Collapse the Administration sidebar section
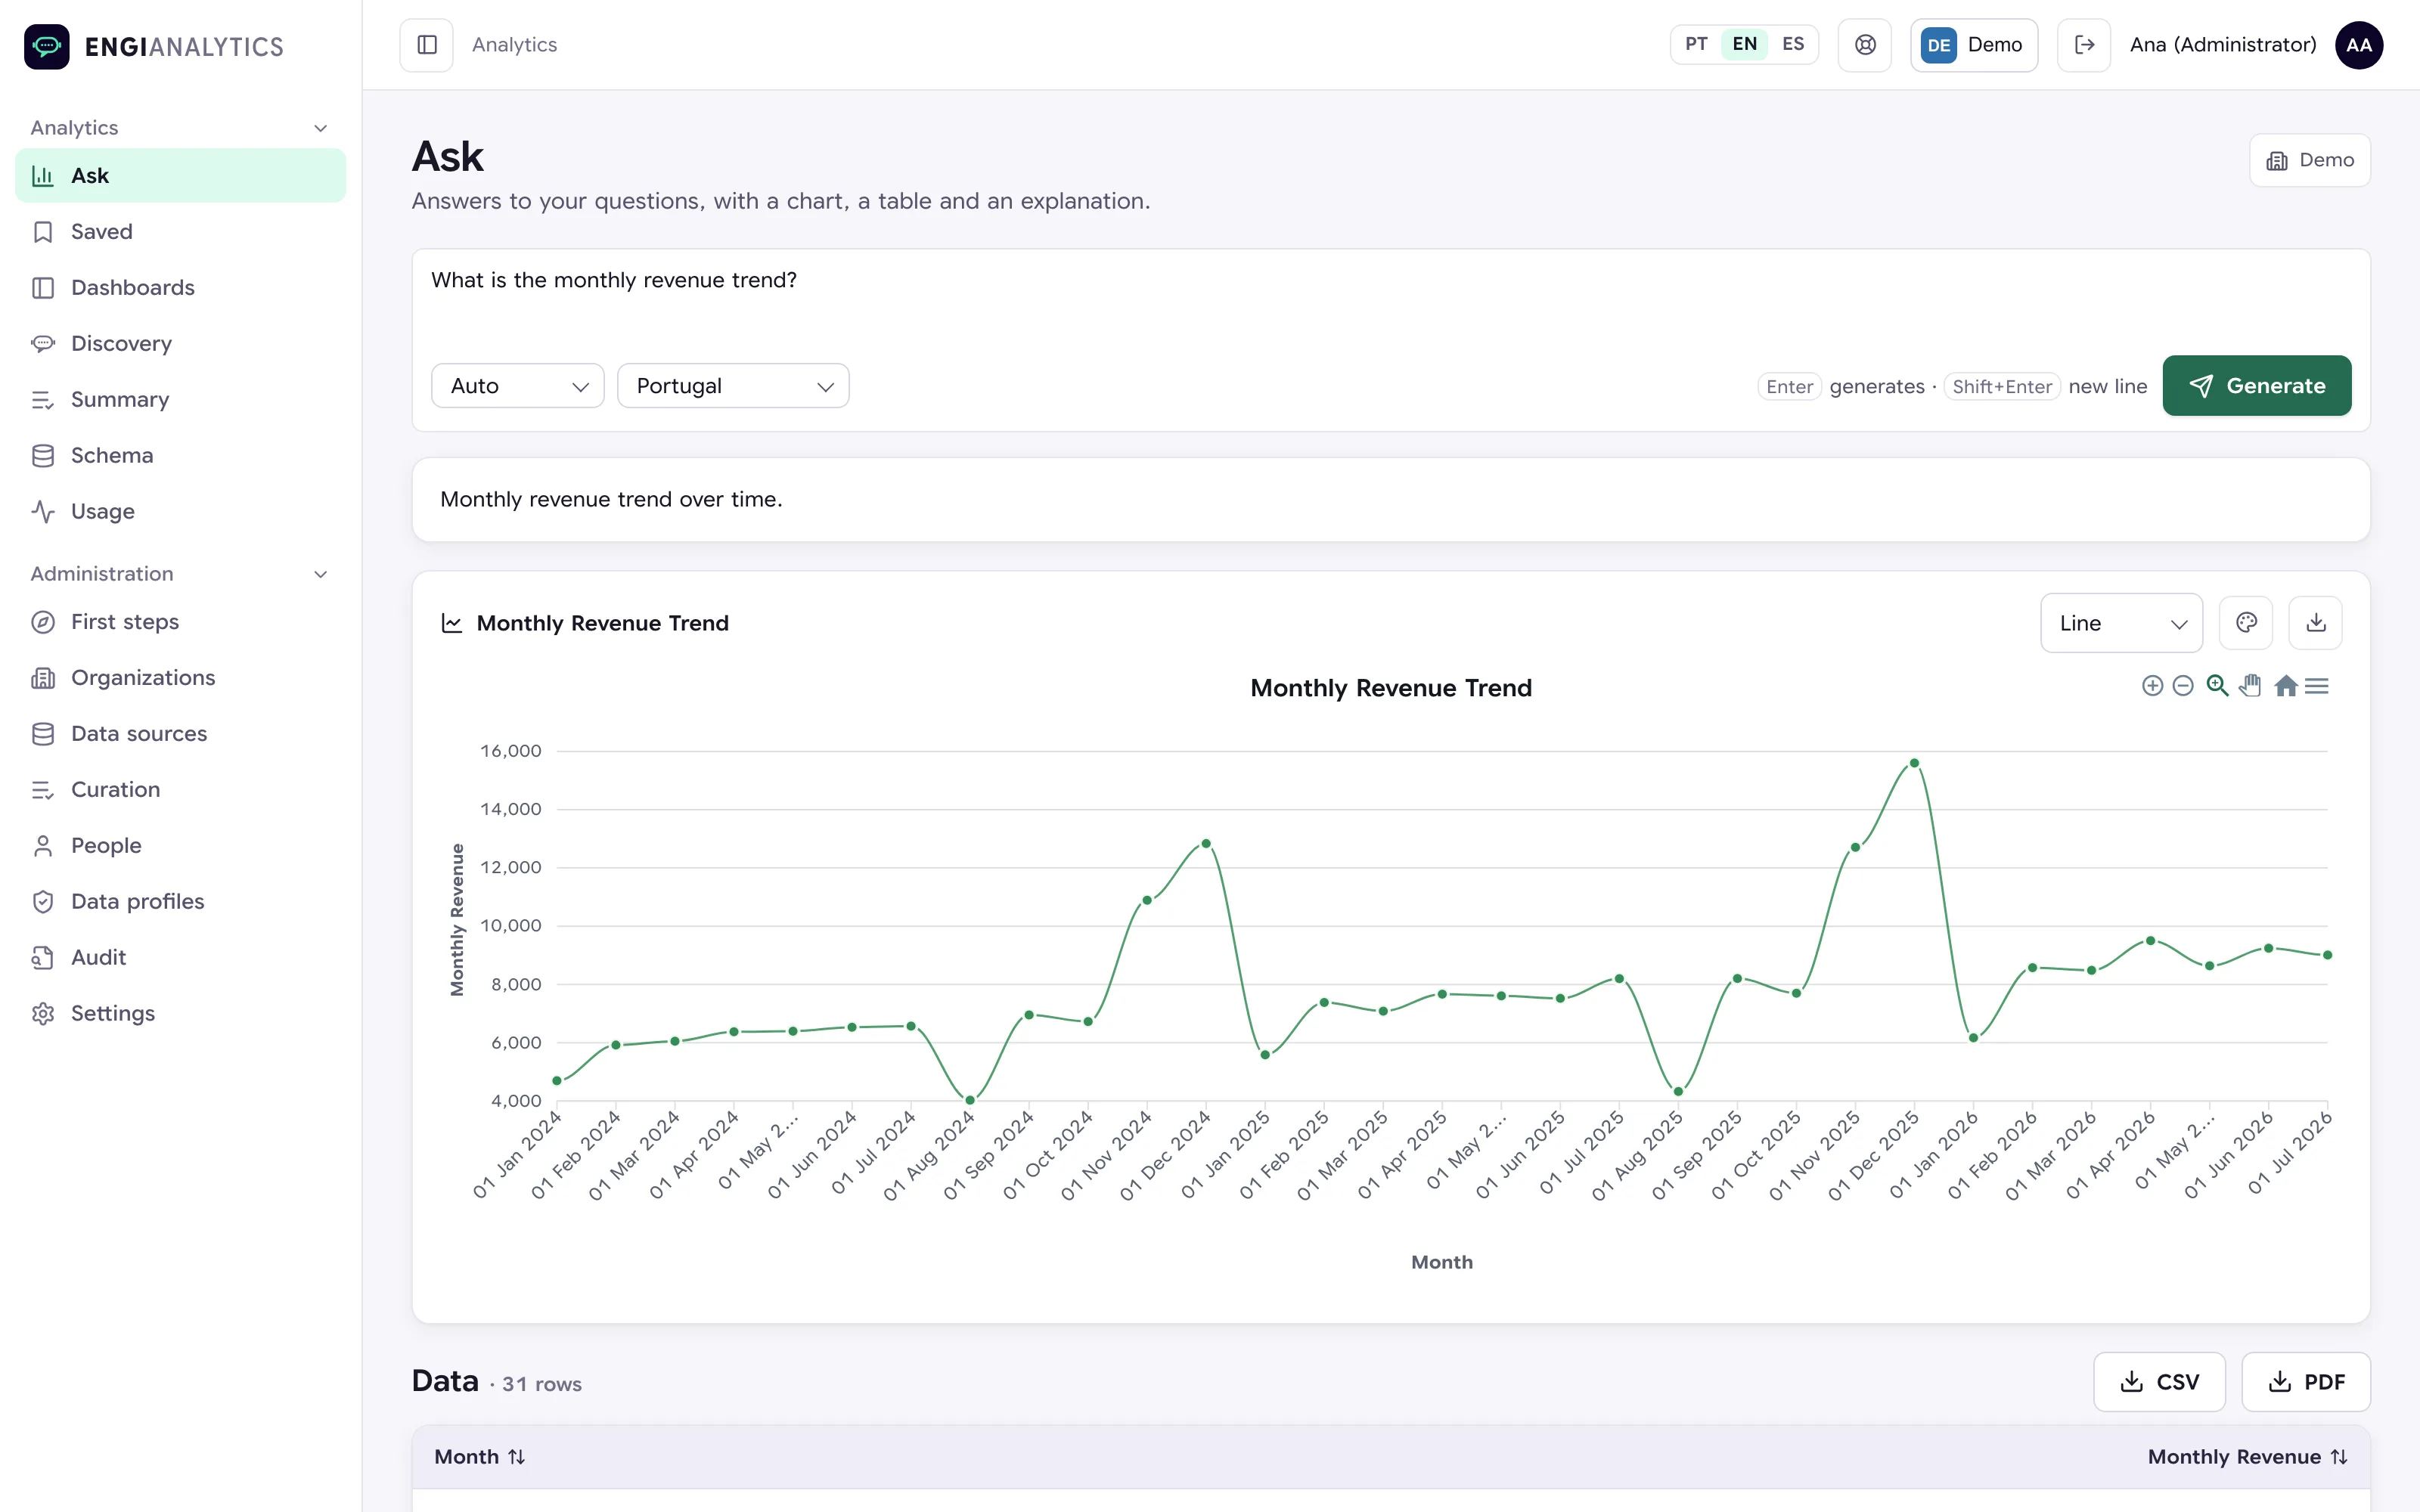 [180, 574]
